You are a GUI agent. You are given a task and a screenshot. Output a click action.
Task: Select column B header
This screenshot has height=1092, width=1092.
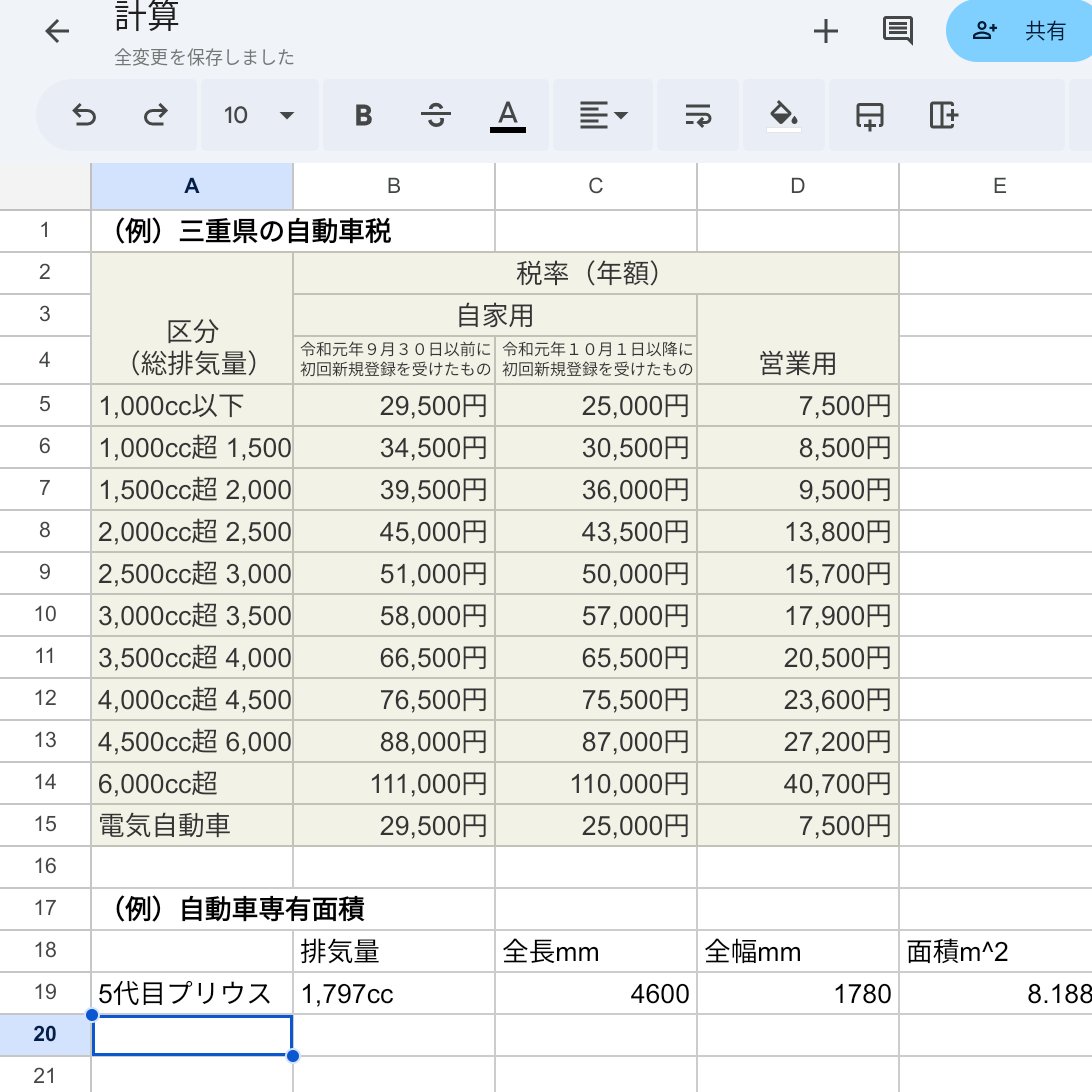(x=393, y=186)
